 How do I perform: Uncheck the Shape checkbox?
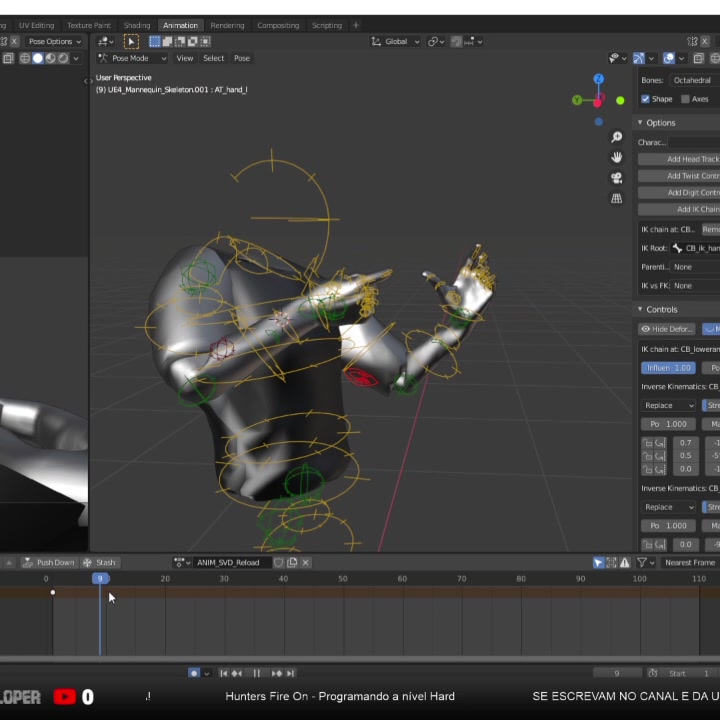coord(645,99)
